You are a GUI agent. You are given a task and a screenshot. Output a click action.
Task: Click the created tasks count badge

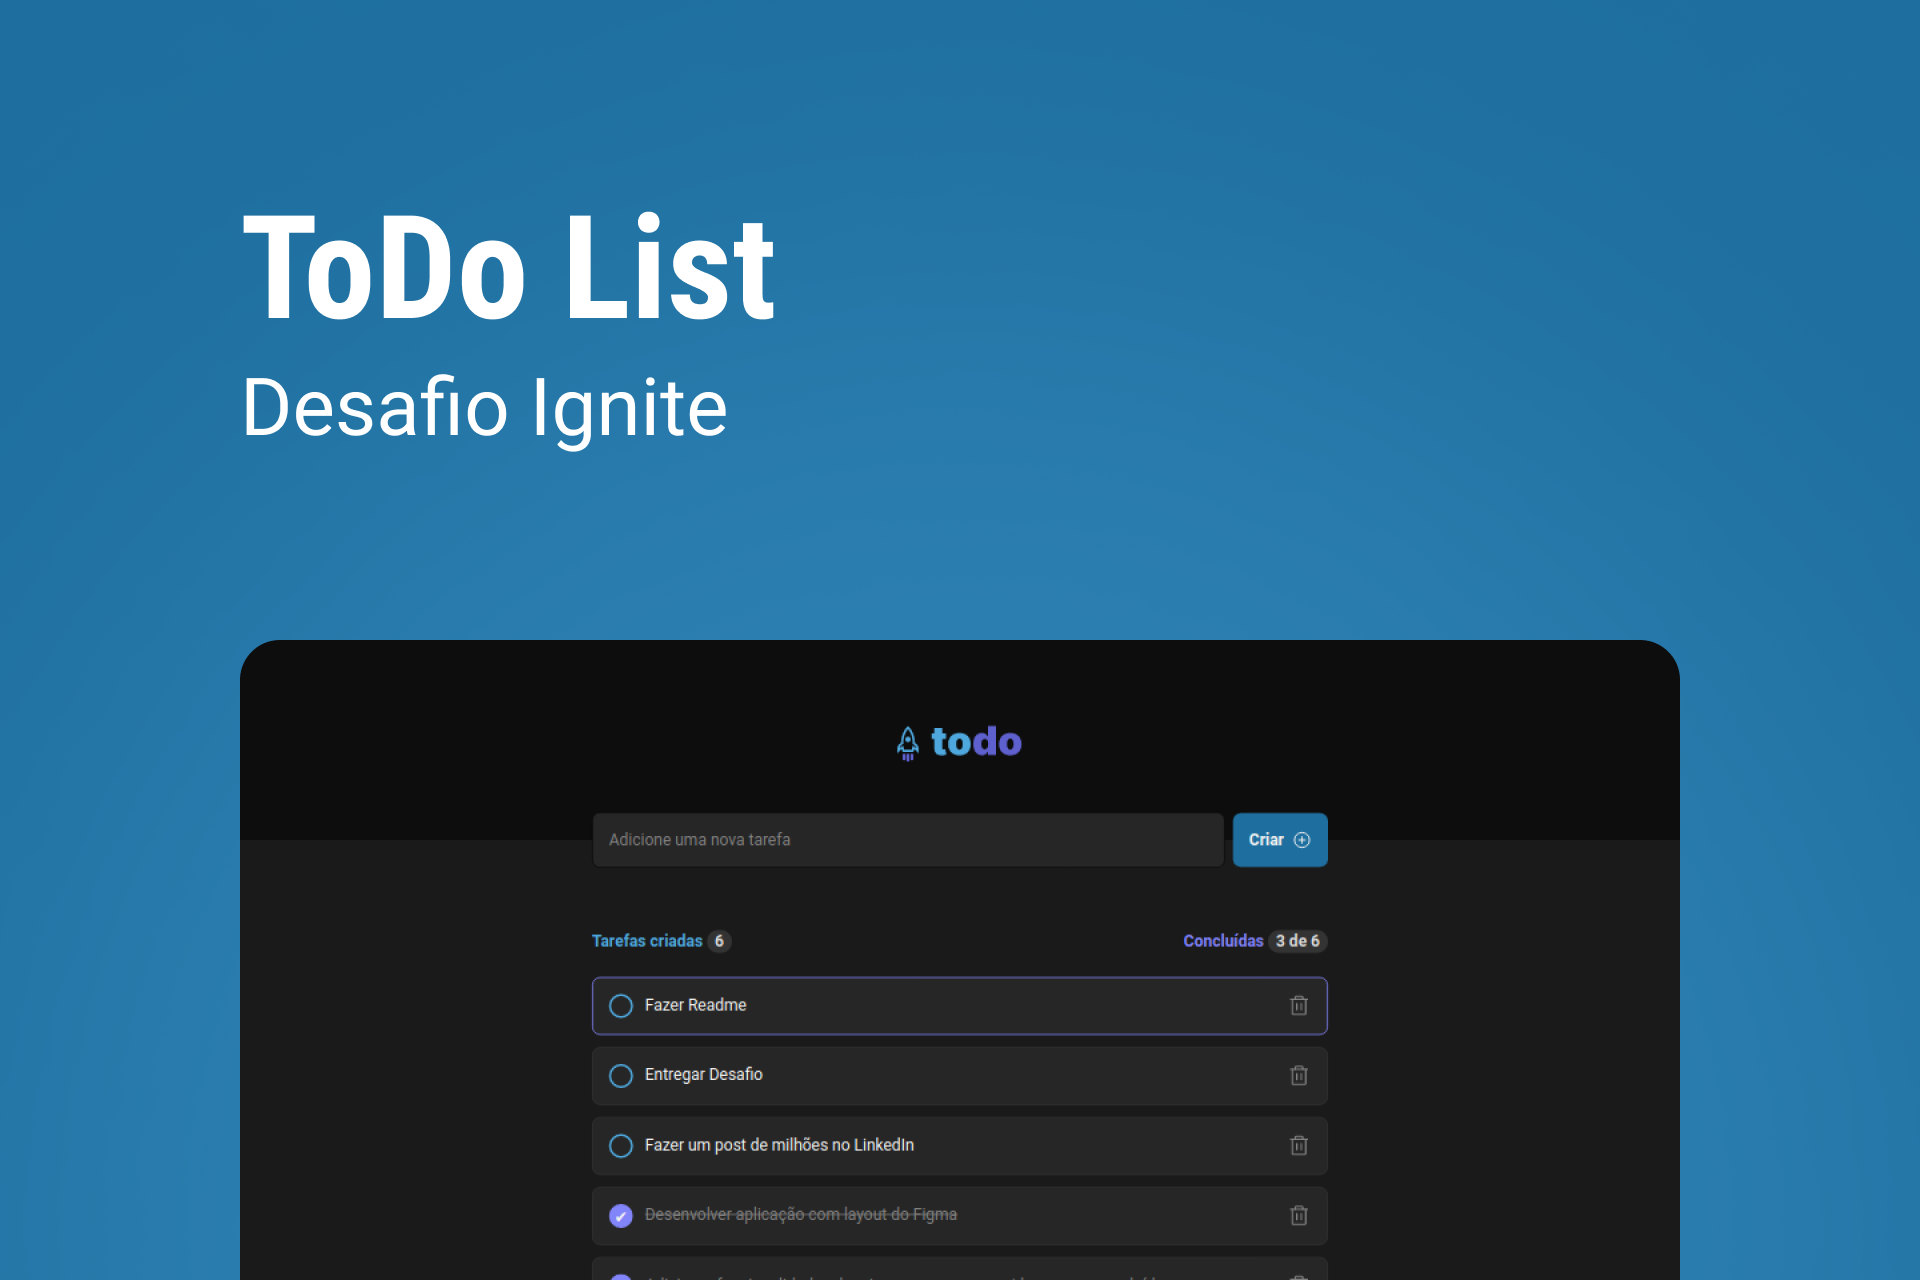coord(719,941)
